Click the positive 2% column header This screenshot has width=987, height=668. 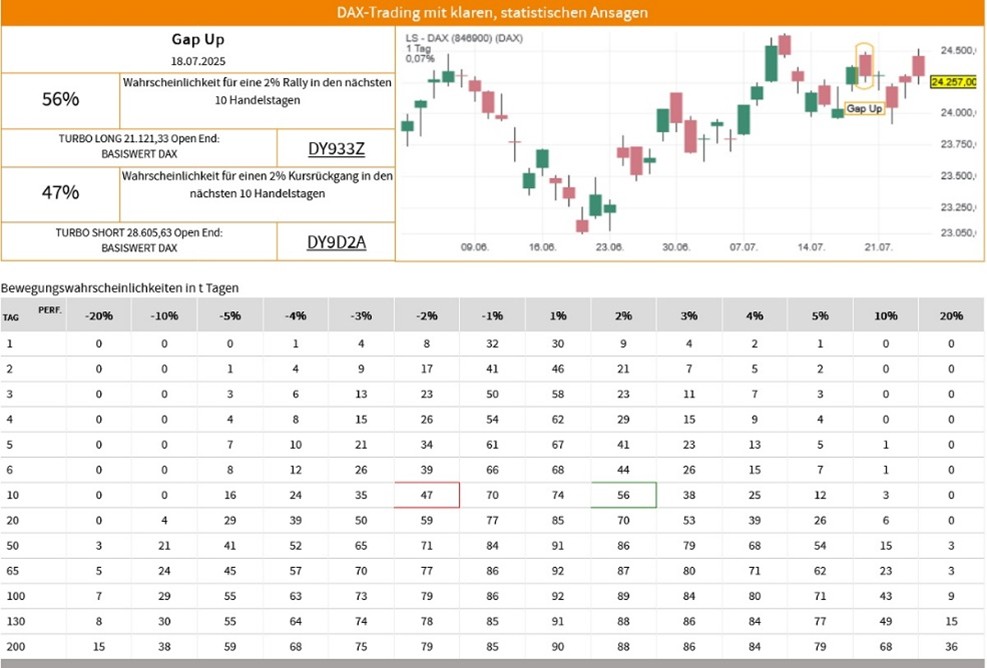pos(623,315)
